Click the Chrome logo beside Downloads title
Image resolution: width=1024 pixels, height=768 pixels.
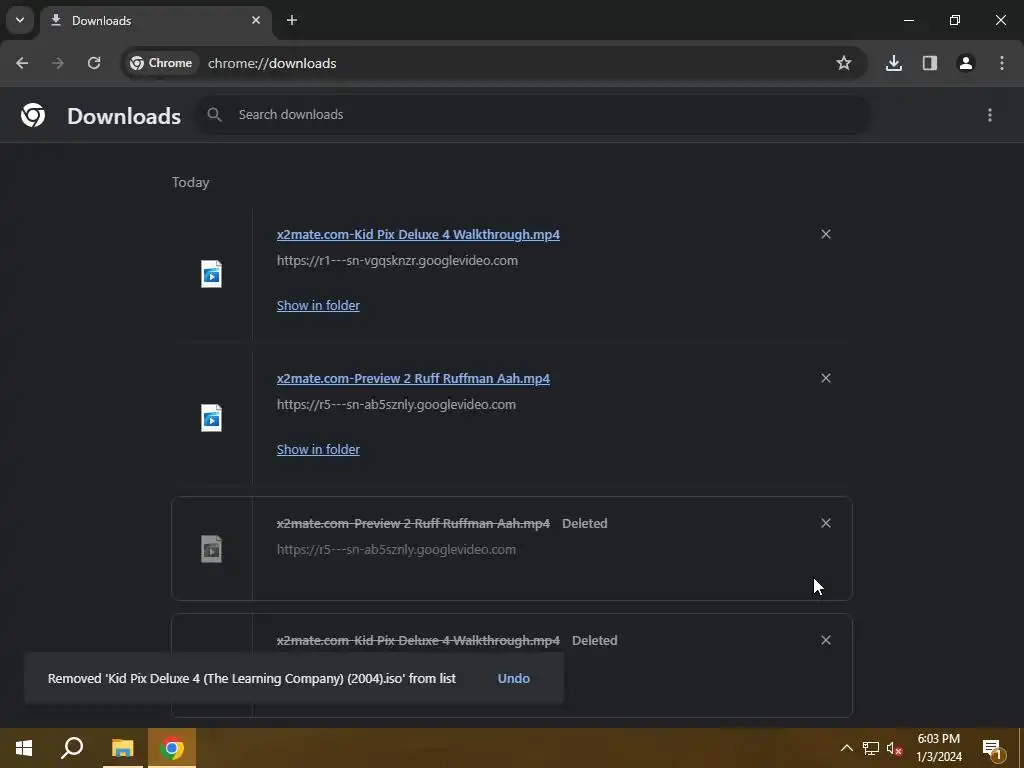pyautogui.click(x=33, y=116)
